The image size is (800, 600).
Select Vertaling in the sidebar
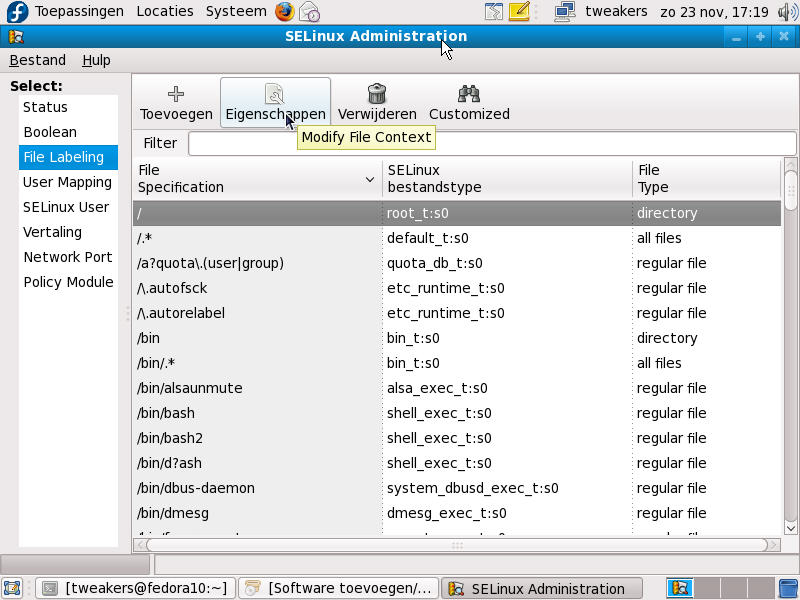(x=68, y=232)
